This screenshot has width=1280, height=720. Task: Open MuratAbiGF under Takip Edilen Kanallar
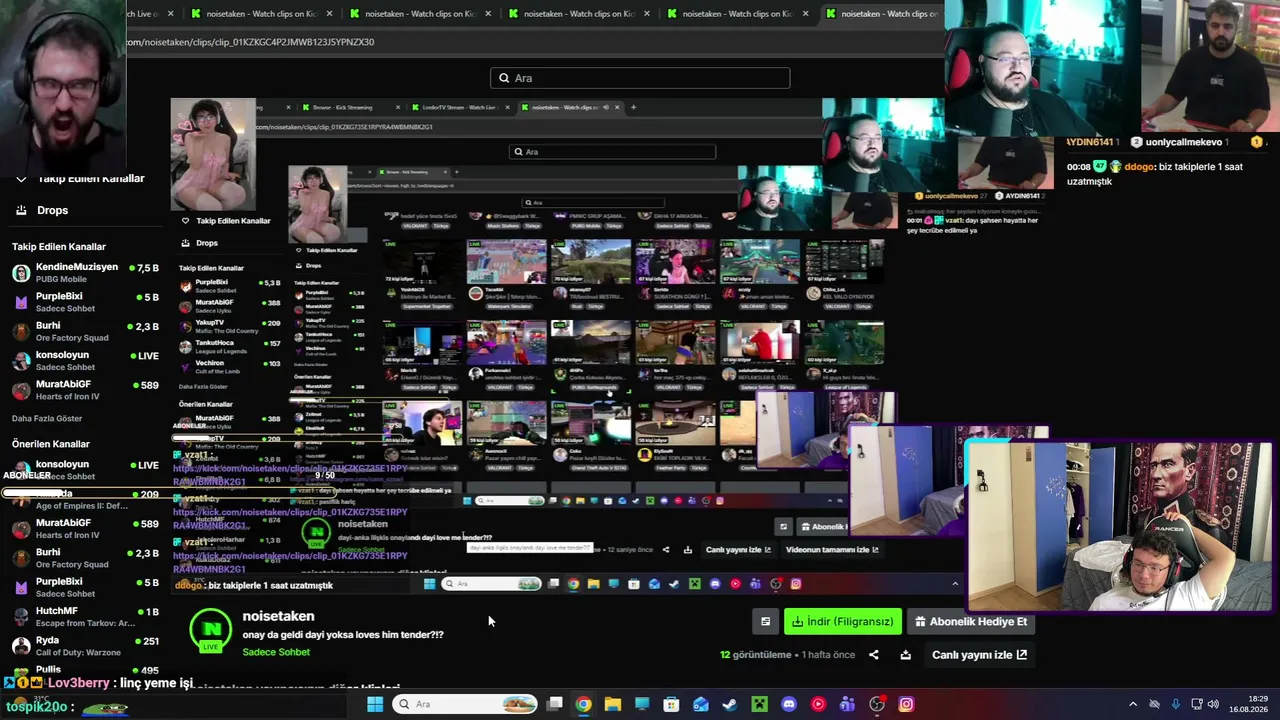63,384
